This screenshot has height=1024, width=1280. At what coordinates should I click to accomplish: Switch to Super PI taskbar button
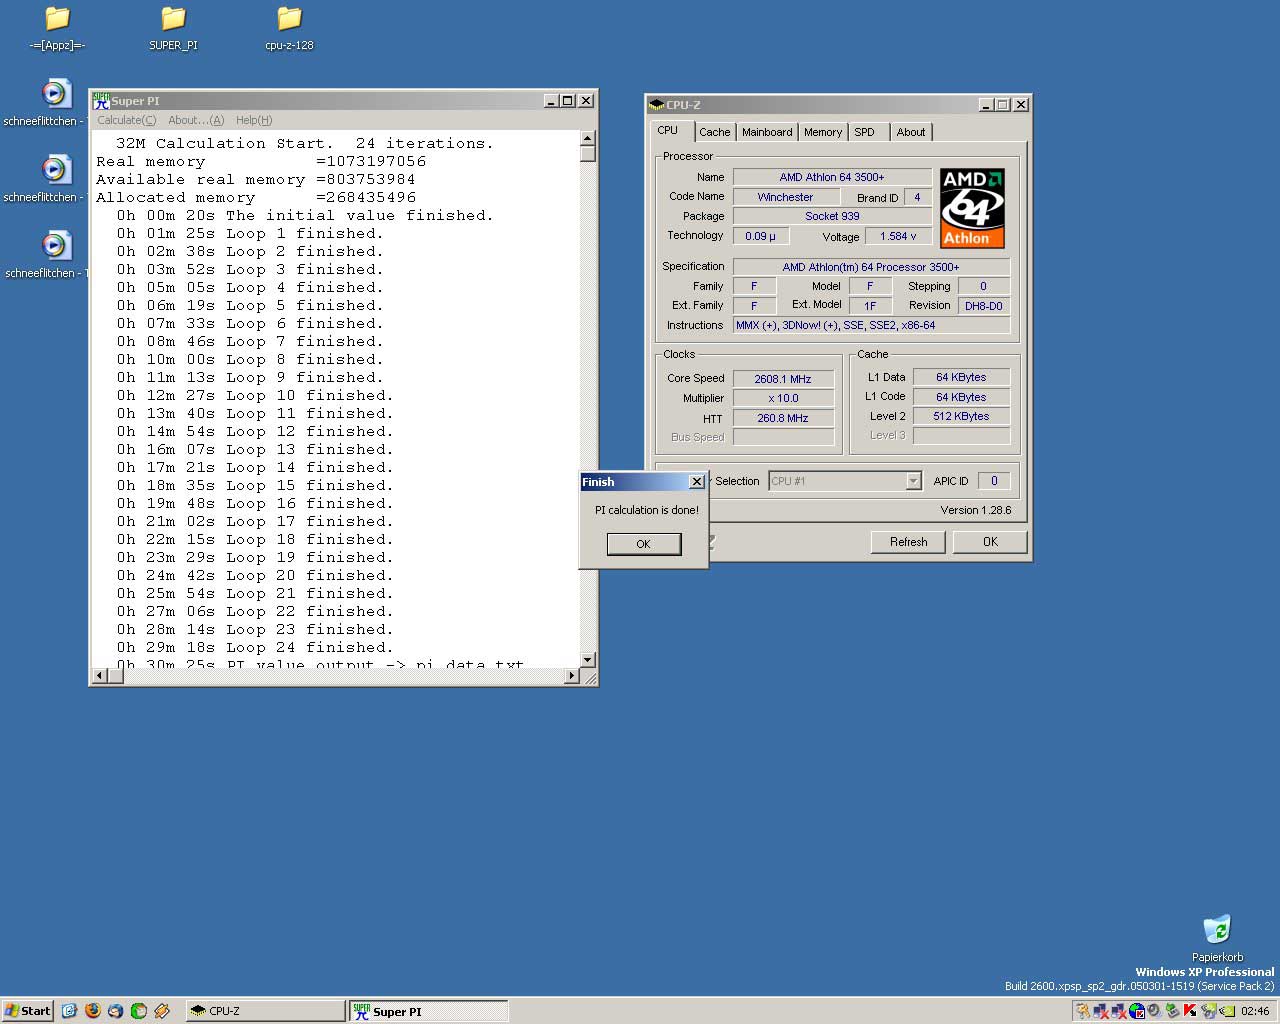pyautogui.click(x=428, y=1011)
